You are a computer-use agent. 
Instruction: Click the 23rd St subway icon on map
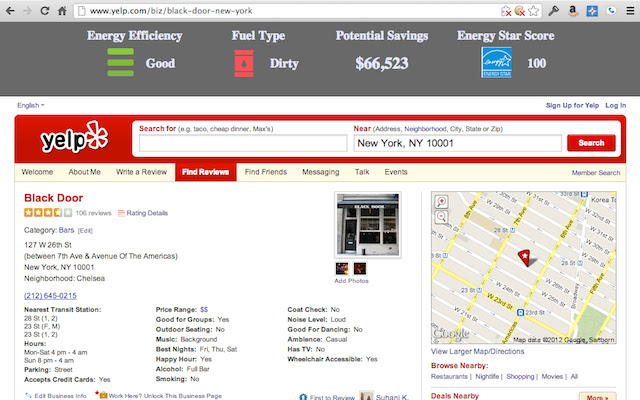(x=520, y=313)
